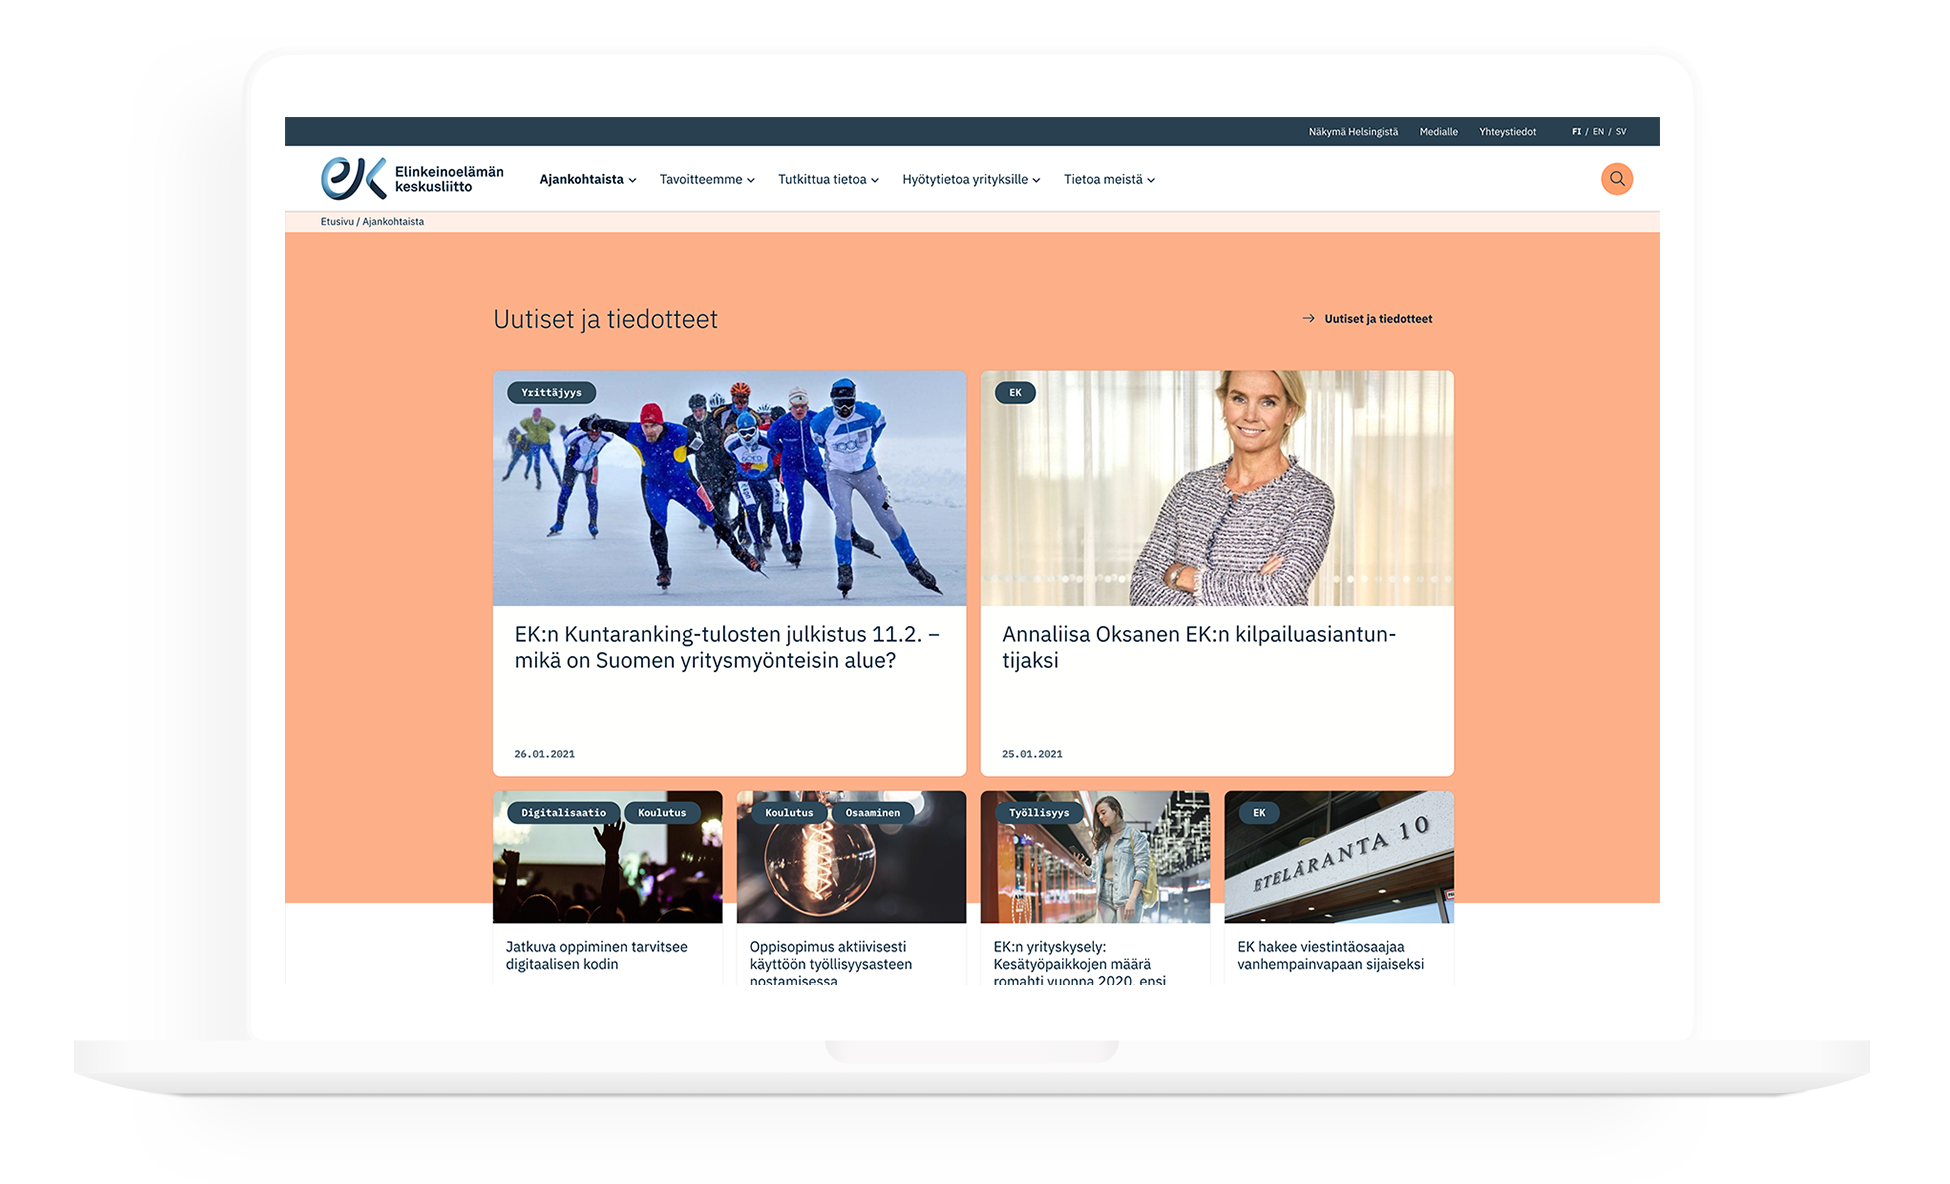This screenshot has width=1950, height=1184.
Task: Click Etusivu in the breadcrumb
Action: click(337, 222)
